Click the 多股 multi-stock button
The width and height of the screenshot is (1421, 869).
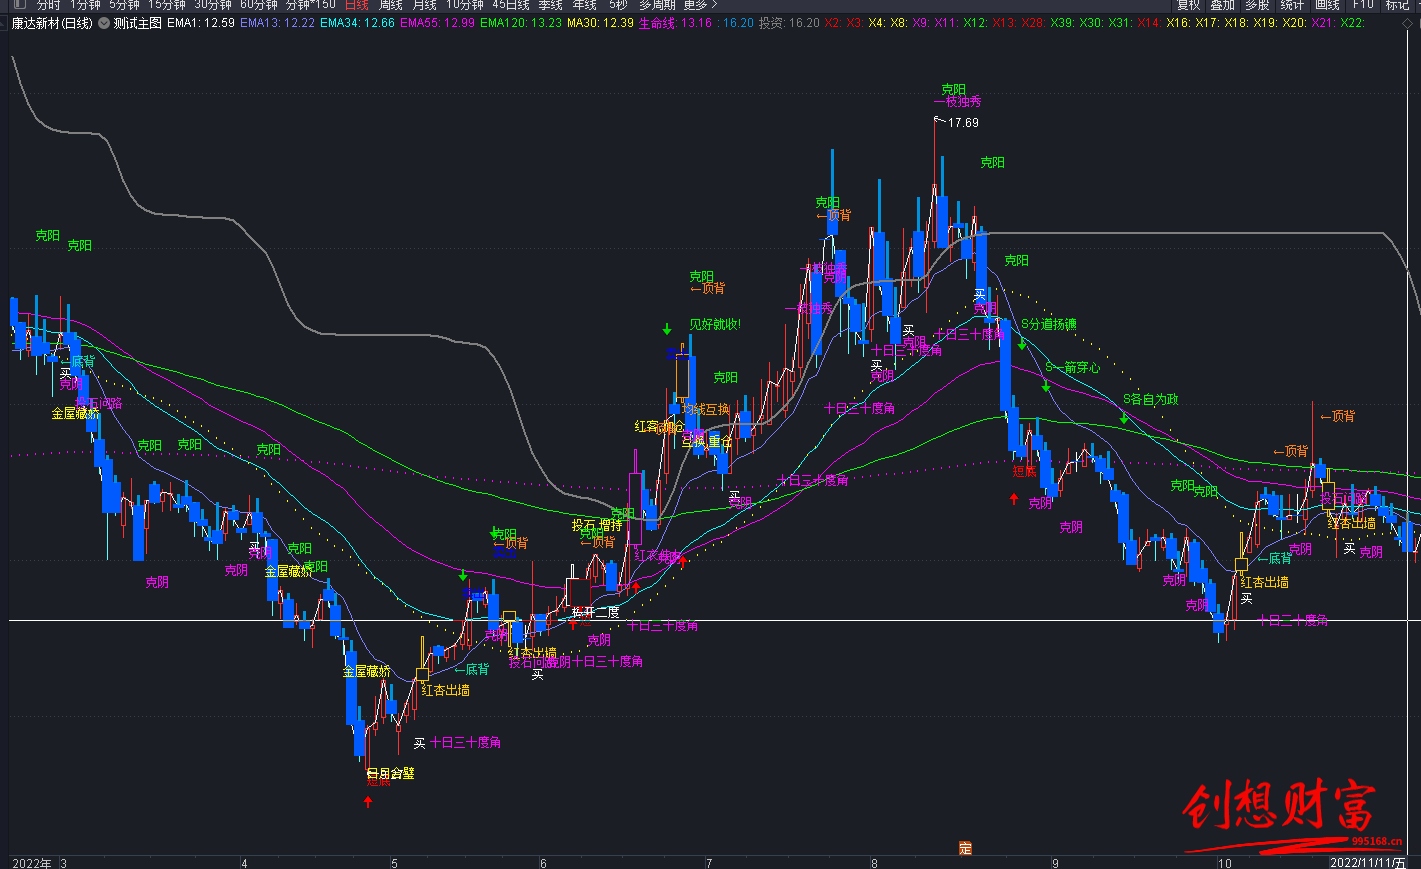[1257, 5]
